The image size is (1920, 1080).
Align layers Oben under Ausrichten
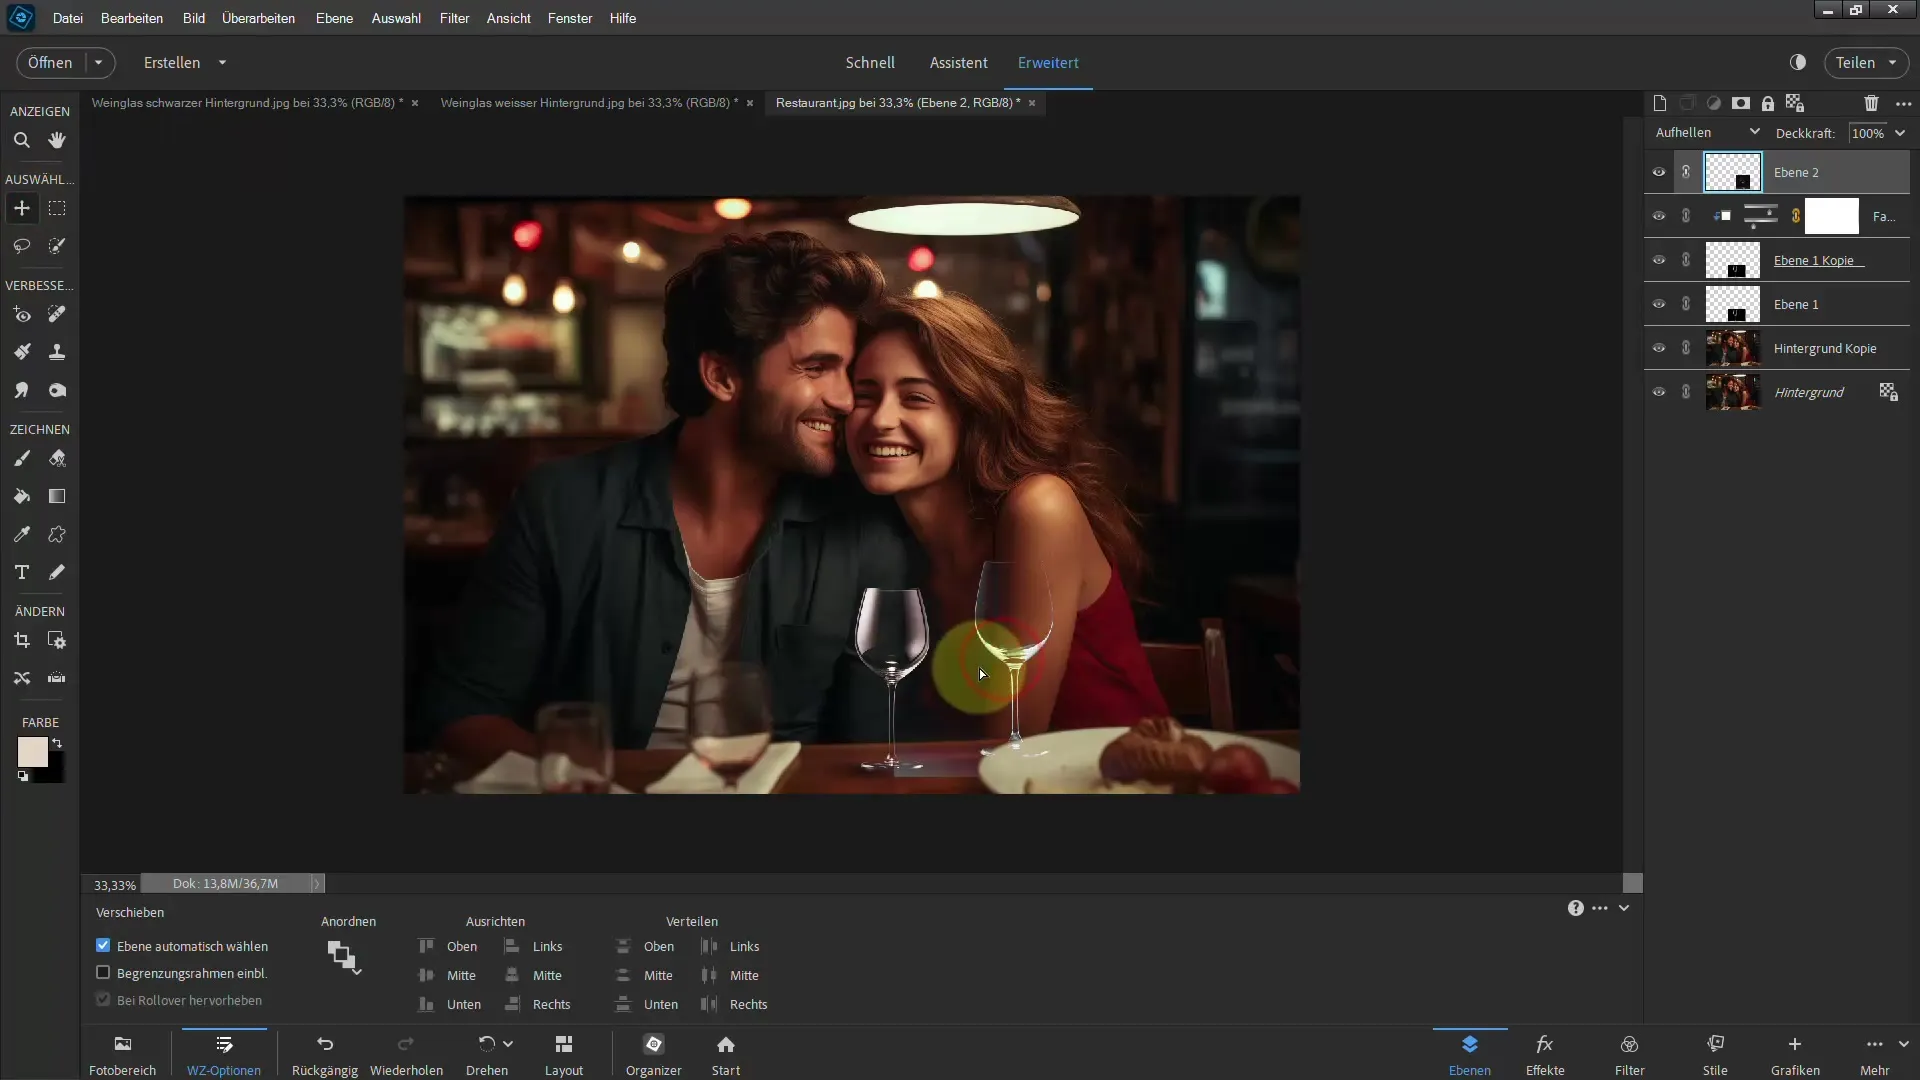pyautogui.click(x=447, y=946)
